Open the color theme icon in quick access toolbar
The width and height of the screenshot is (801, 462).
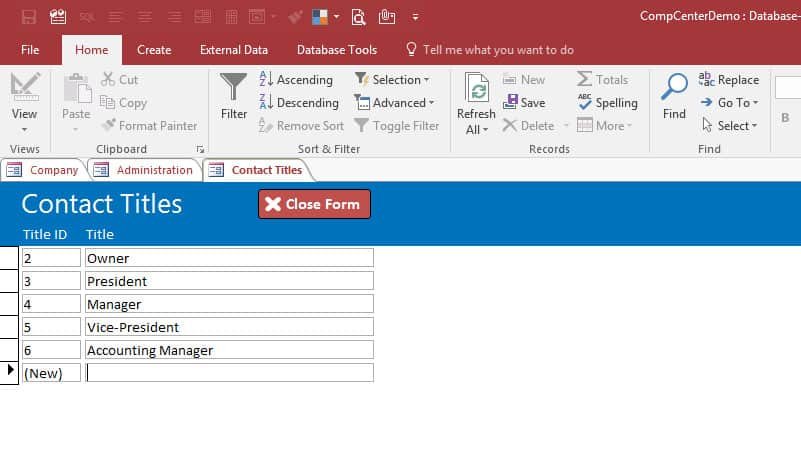[x=320, y=17]
